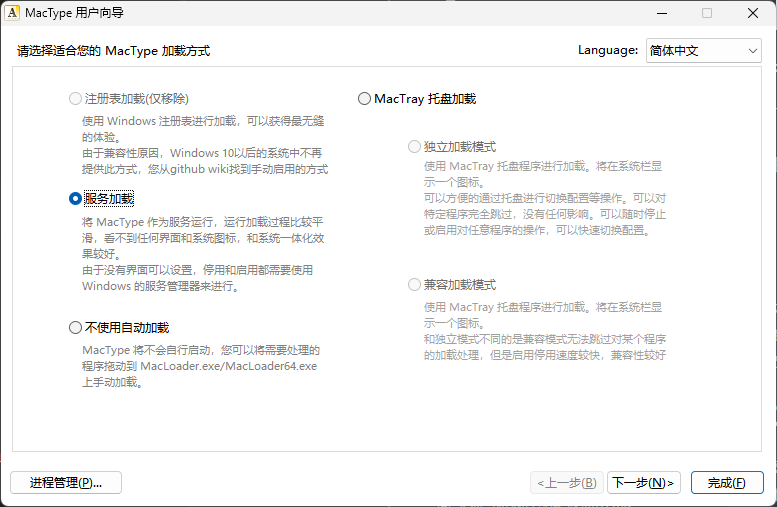Click text 和独立模式不同的是兼容模式无法跳过对某个程序
The height and width of the screenshot is (507, 777).
click(545, 339)
